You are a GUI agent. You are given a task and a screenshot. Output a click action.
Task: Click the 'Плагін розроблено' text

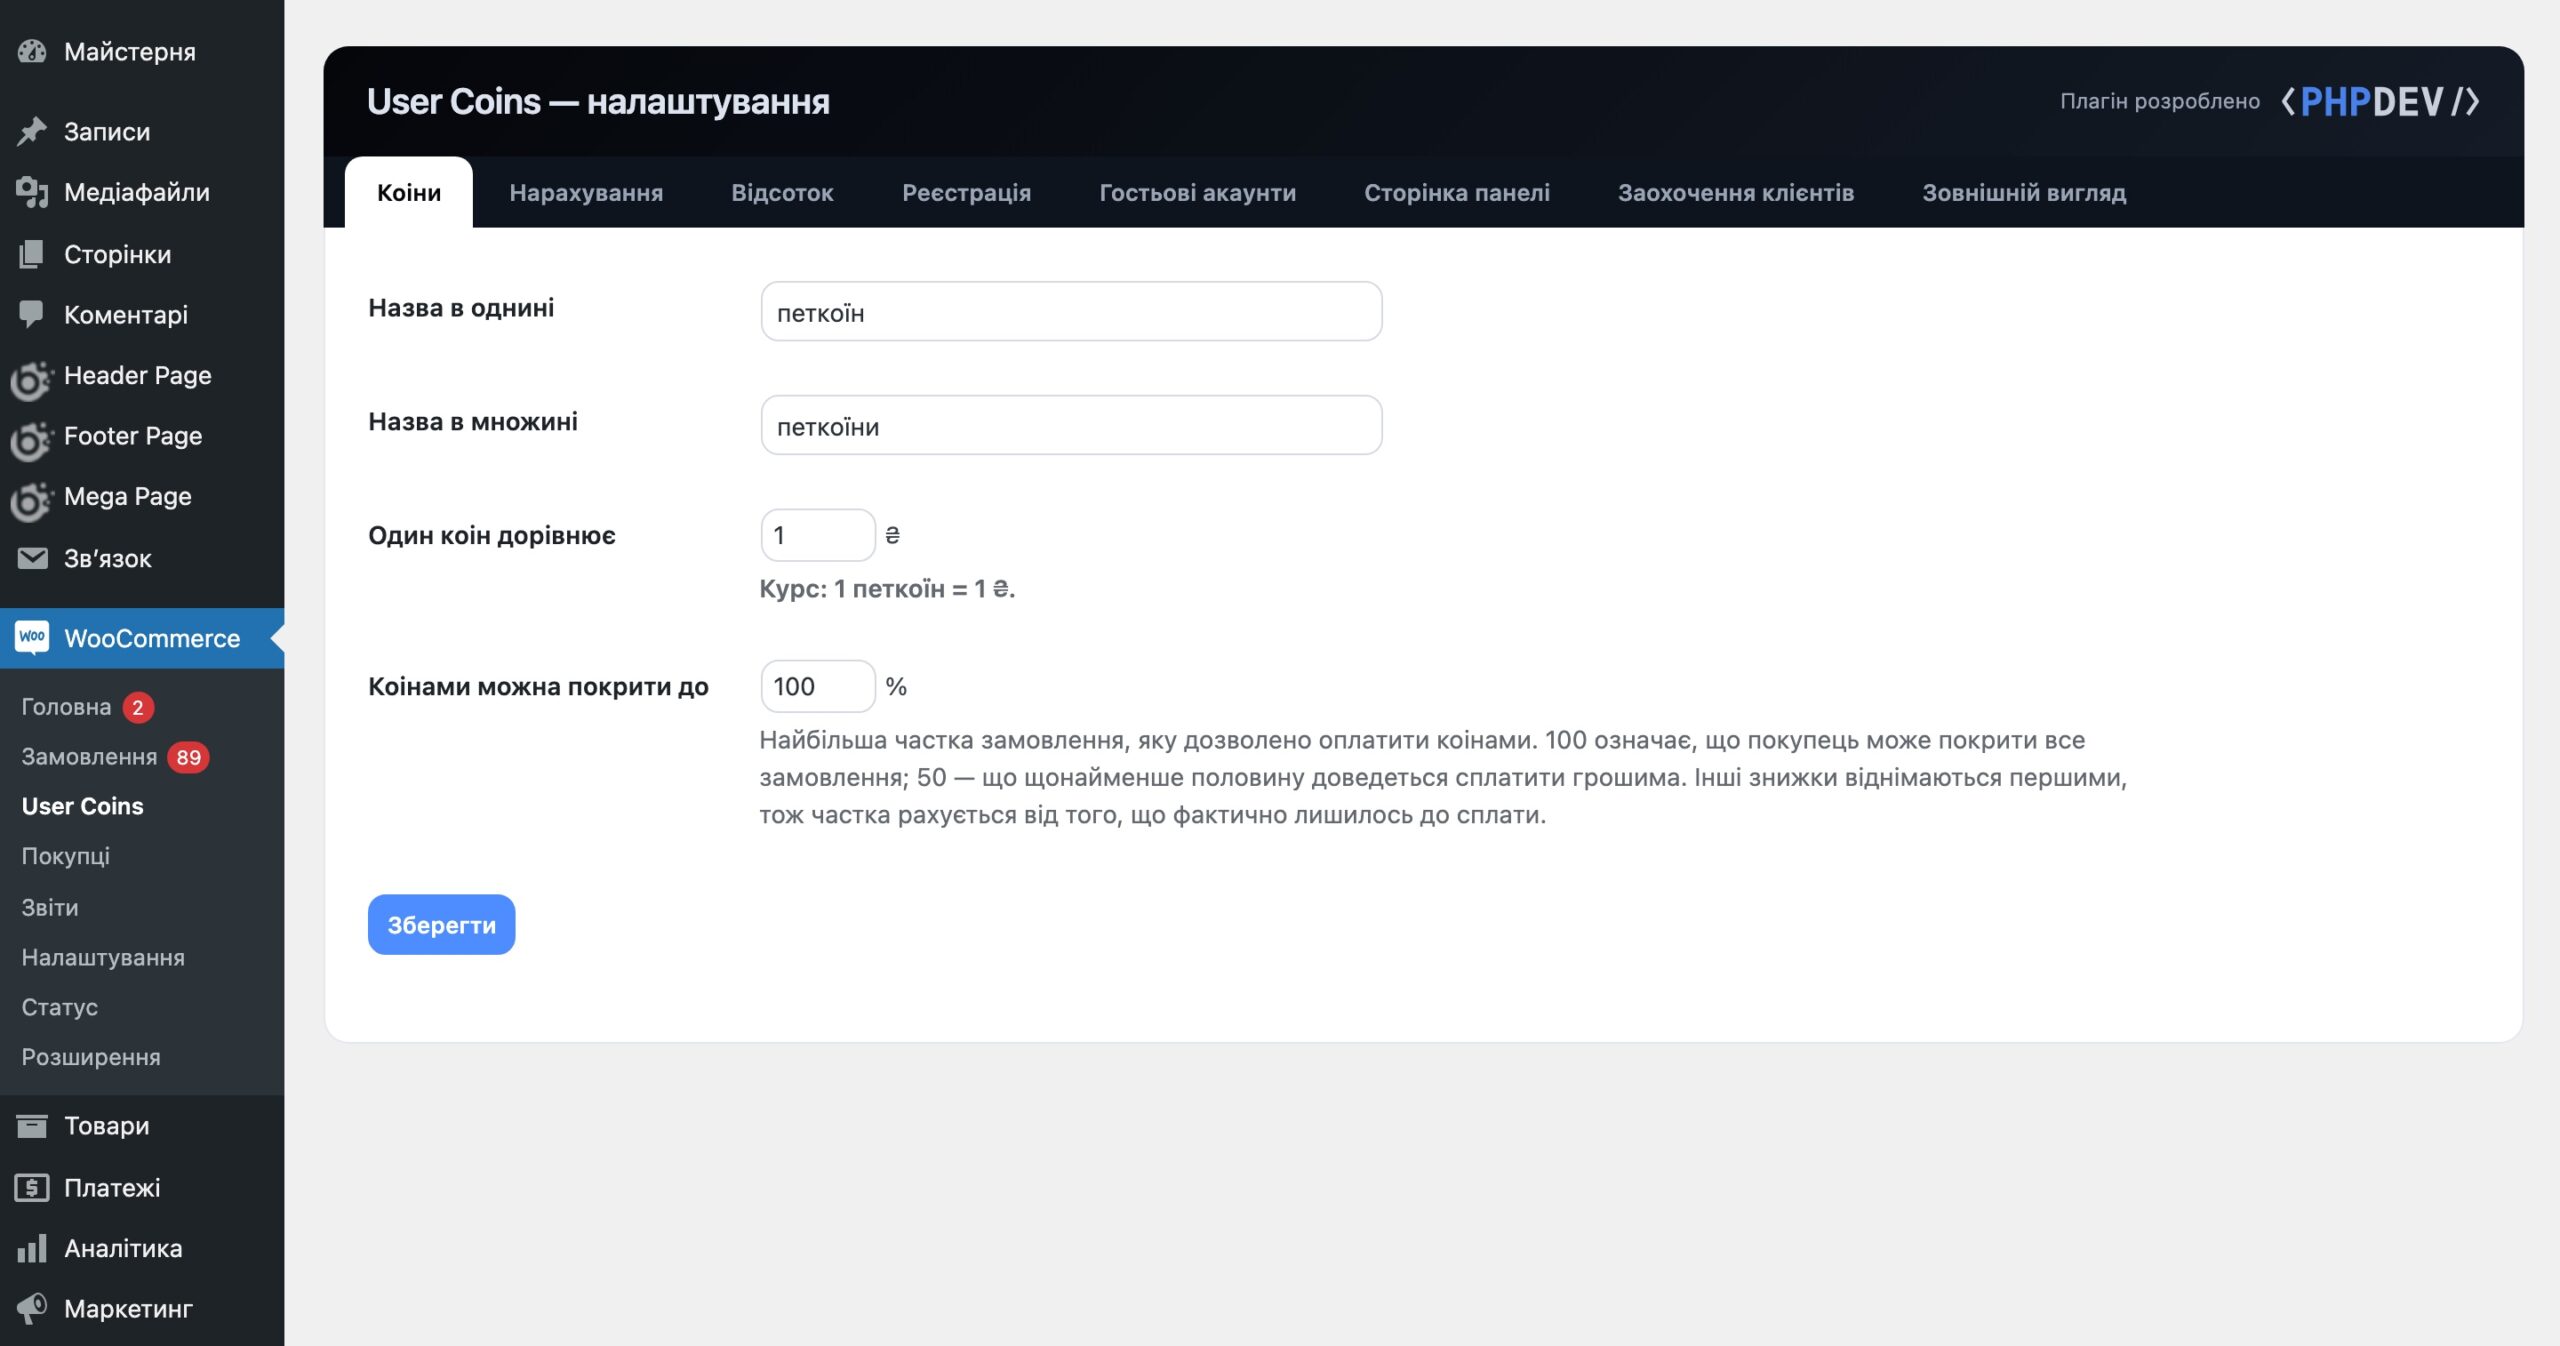2160,101
